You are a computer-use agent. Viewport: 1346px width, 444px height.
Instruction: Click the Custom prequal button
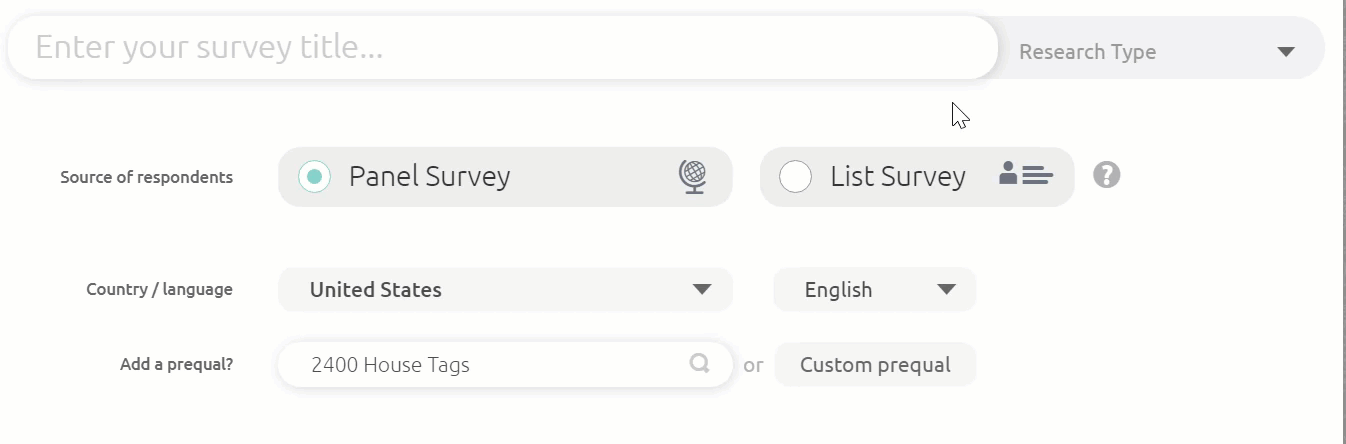(875, 365)
